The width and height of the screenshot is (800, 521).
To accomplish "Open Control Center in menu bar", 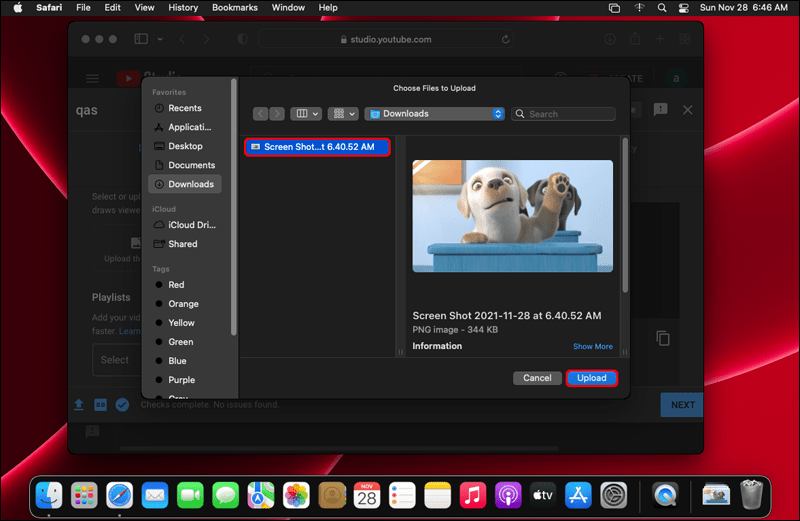I will point(684,8).
